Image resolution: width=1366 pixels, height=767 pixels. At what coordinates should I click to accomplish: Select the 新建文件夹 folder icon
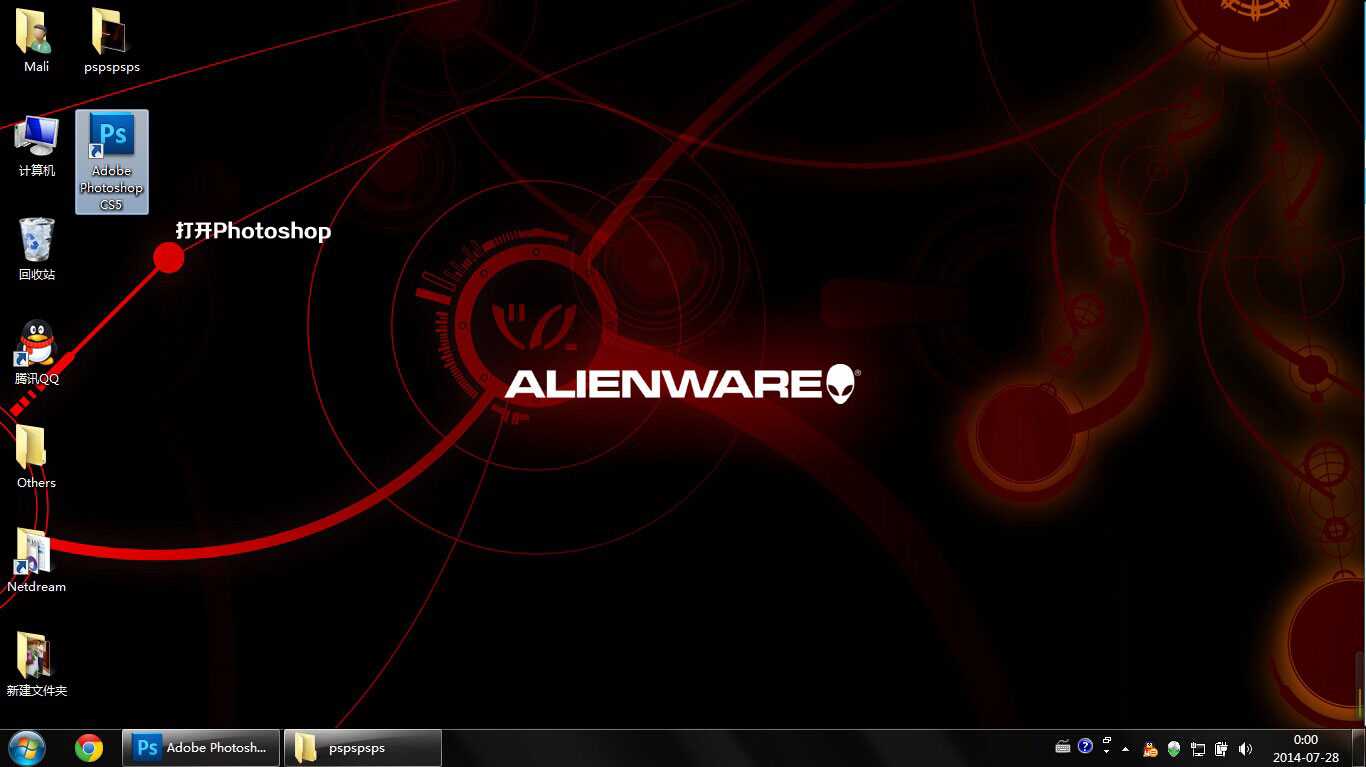click(36, 665)
